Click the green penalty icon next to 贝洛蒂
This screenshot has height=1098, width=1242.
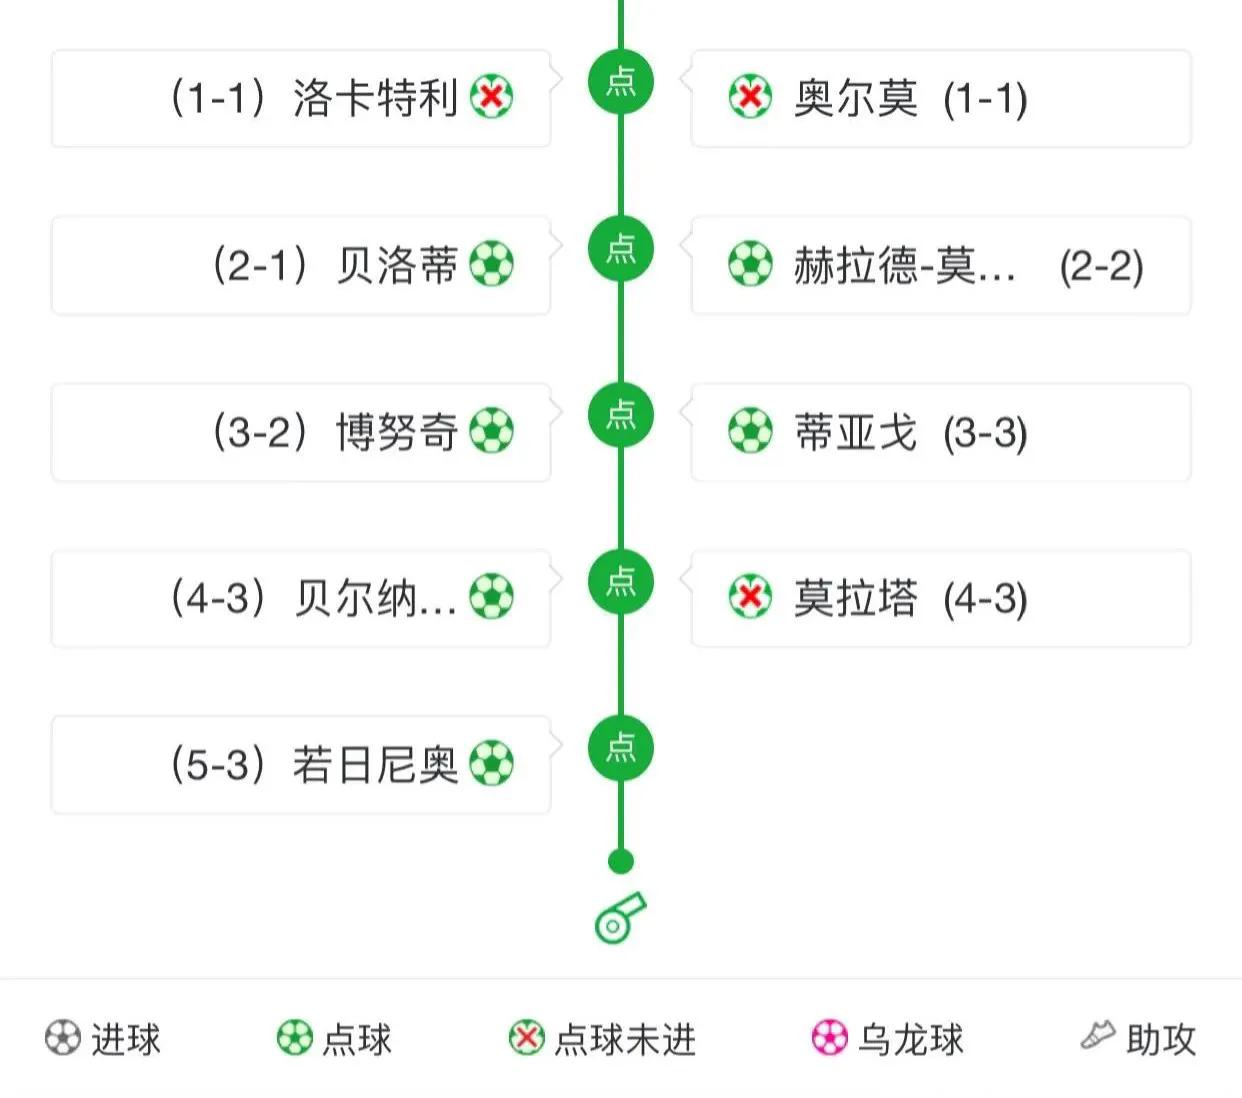pos(493,263)
